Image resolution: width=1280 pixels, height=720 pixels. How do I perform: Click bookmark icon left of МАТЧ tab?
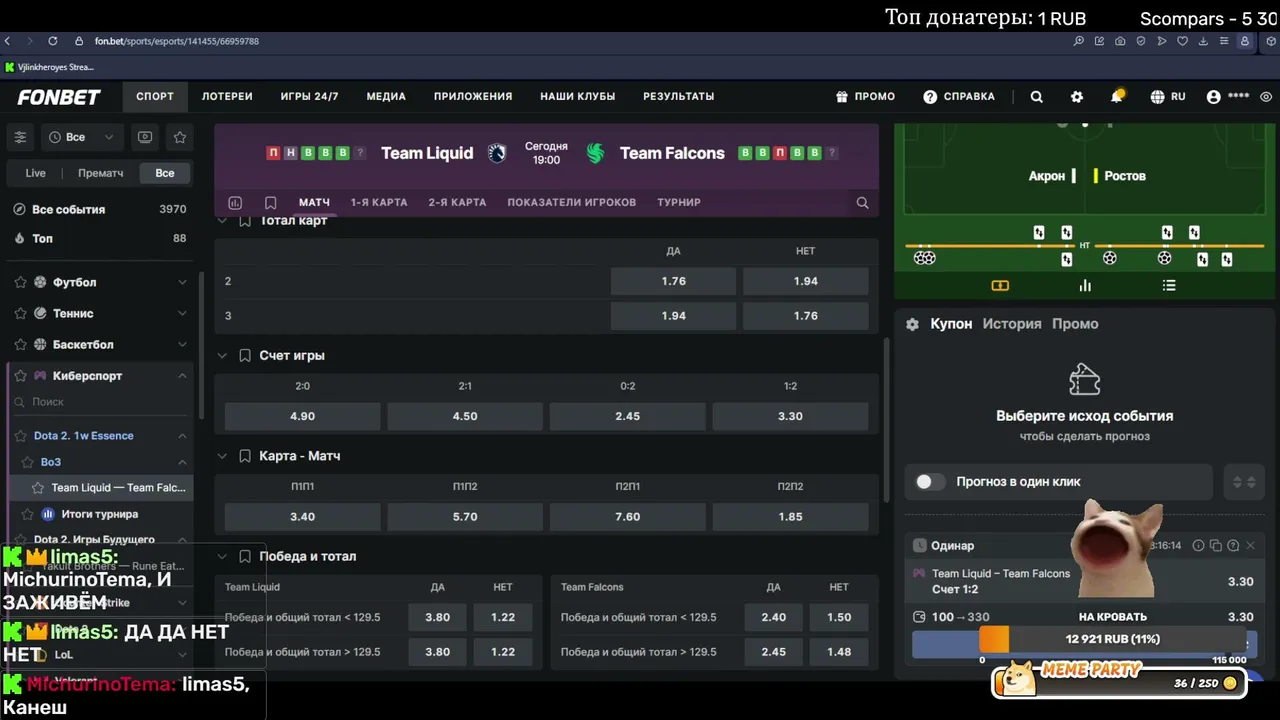(x=270, y=202)
